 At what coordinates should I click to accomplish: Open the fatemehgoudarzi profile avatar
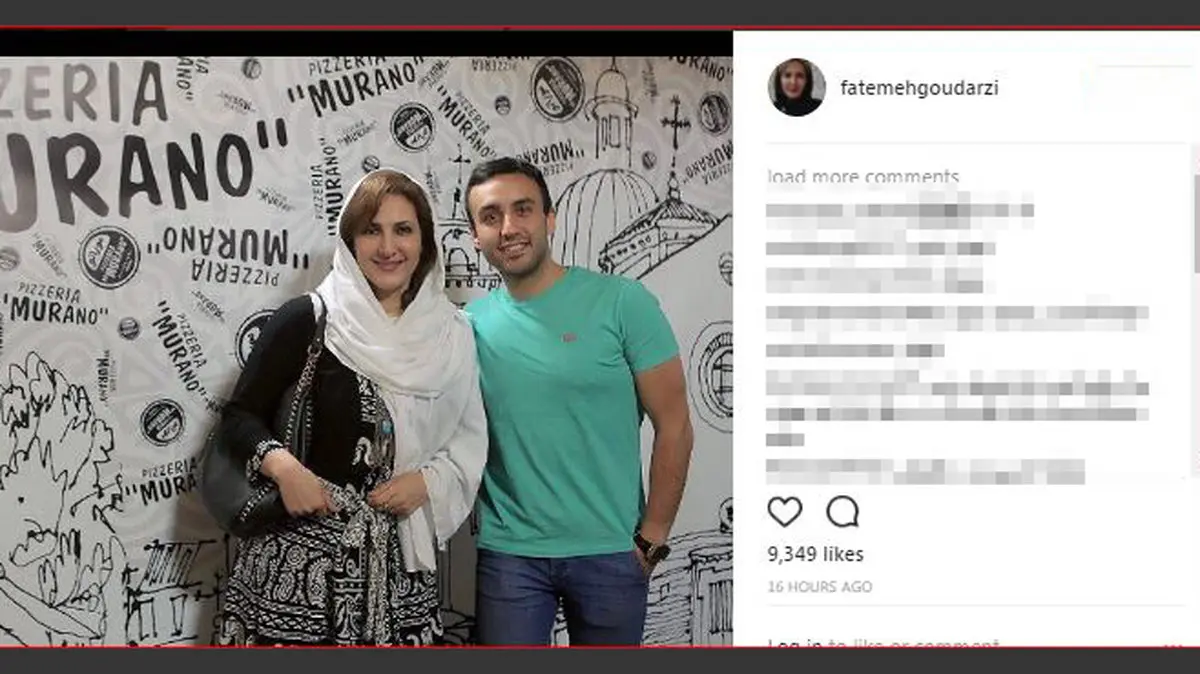pos(797,88)
